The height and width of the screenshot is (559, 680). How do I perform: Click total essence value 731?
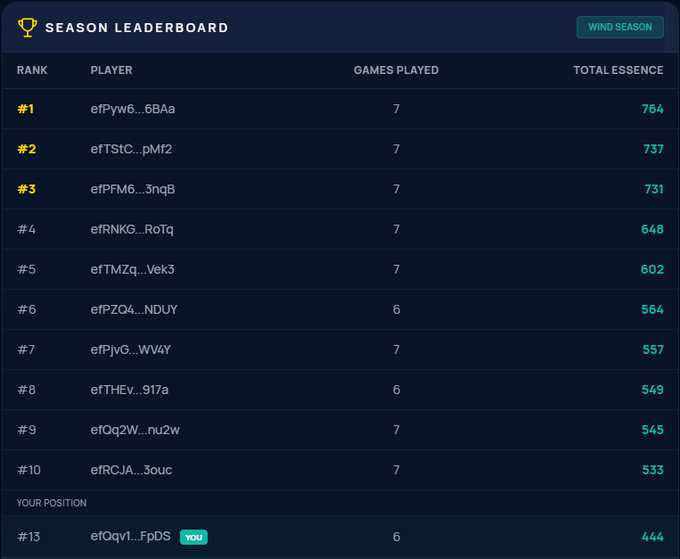(654, 189)
